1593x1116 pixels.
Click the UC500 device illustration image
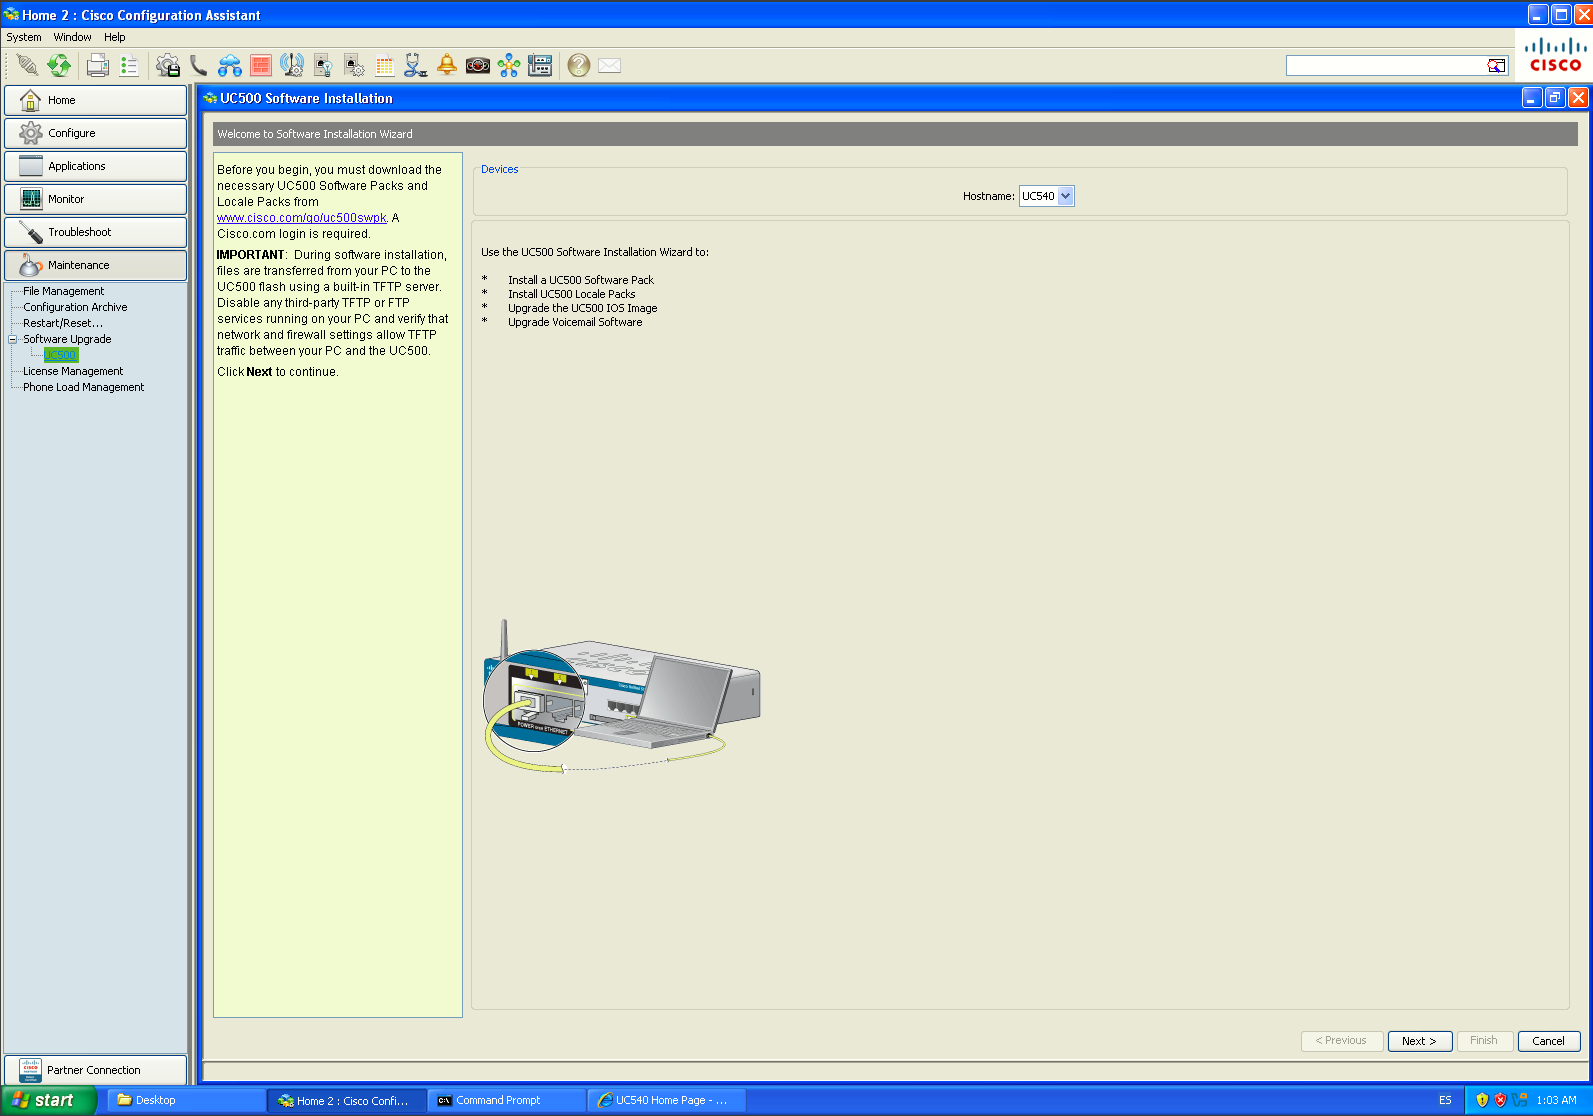tap(622, 697)
